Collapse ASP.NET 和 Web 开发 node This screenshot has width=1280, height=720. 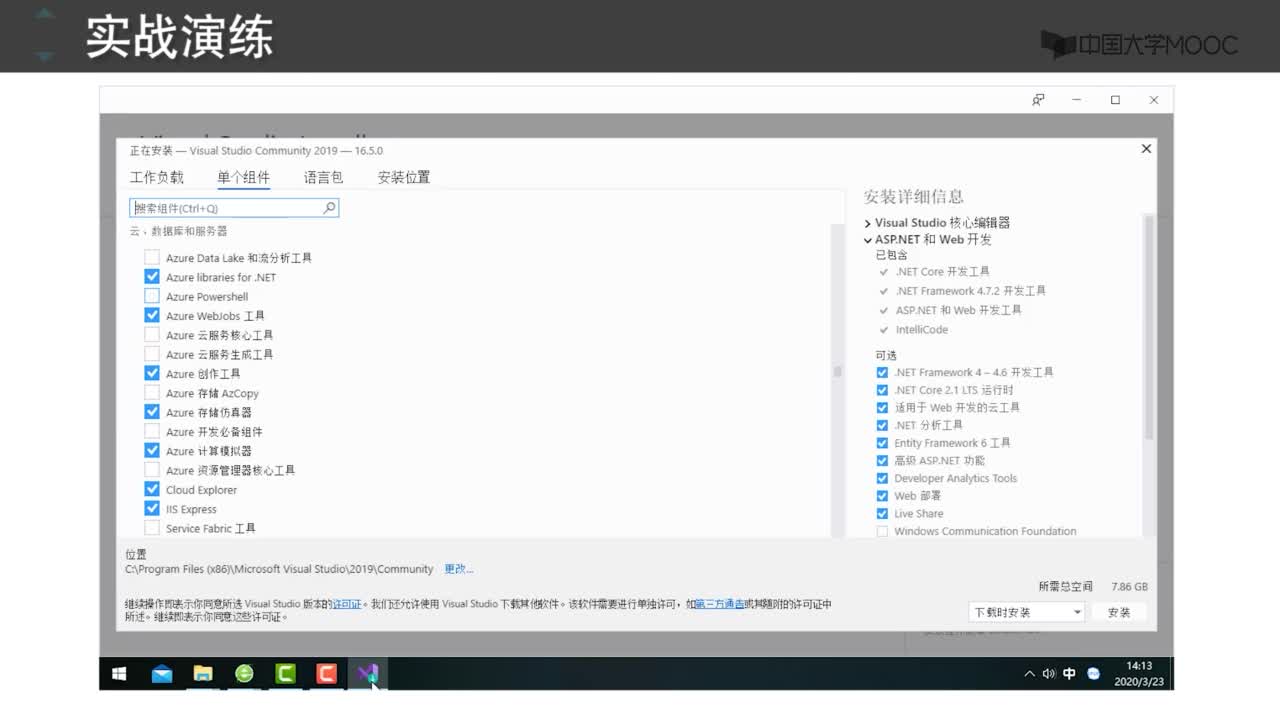click(868, 240)
